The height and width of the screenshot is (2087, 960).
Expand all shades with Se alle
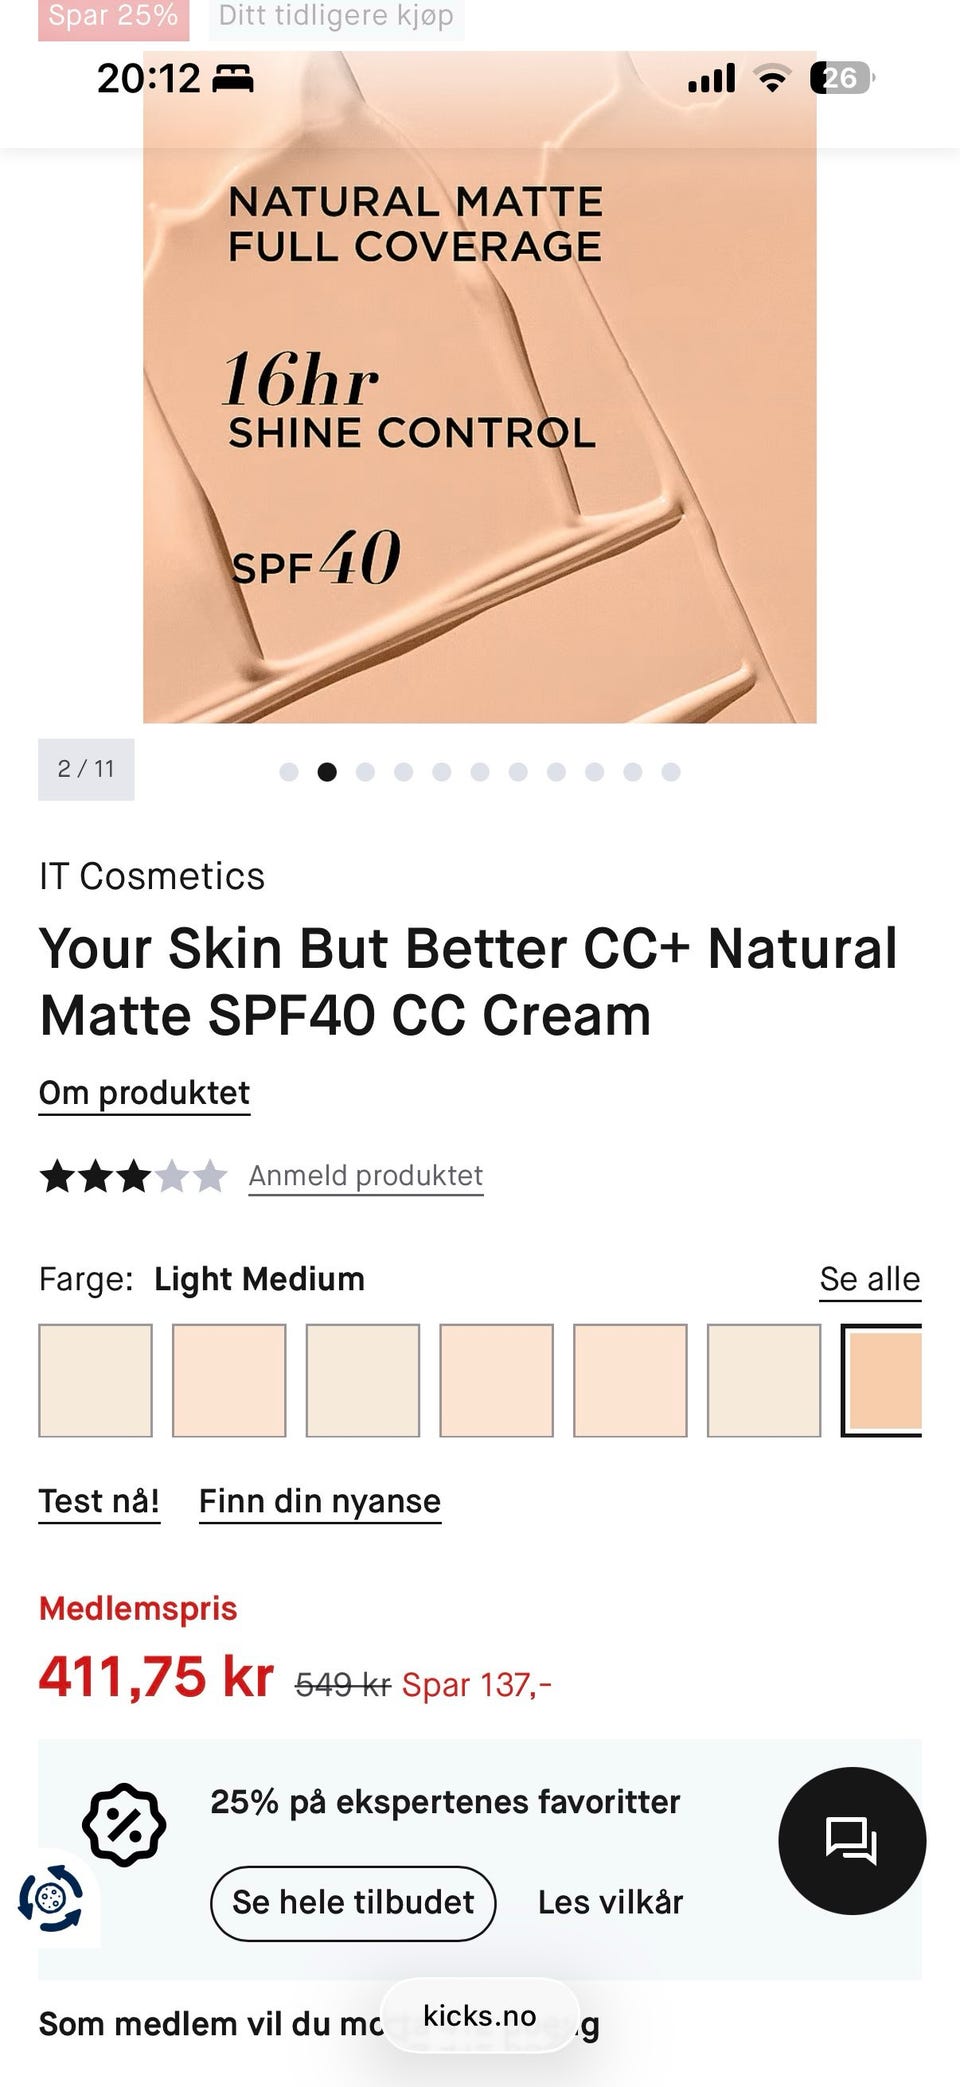[869, 1279]
